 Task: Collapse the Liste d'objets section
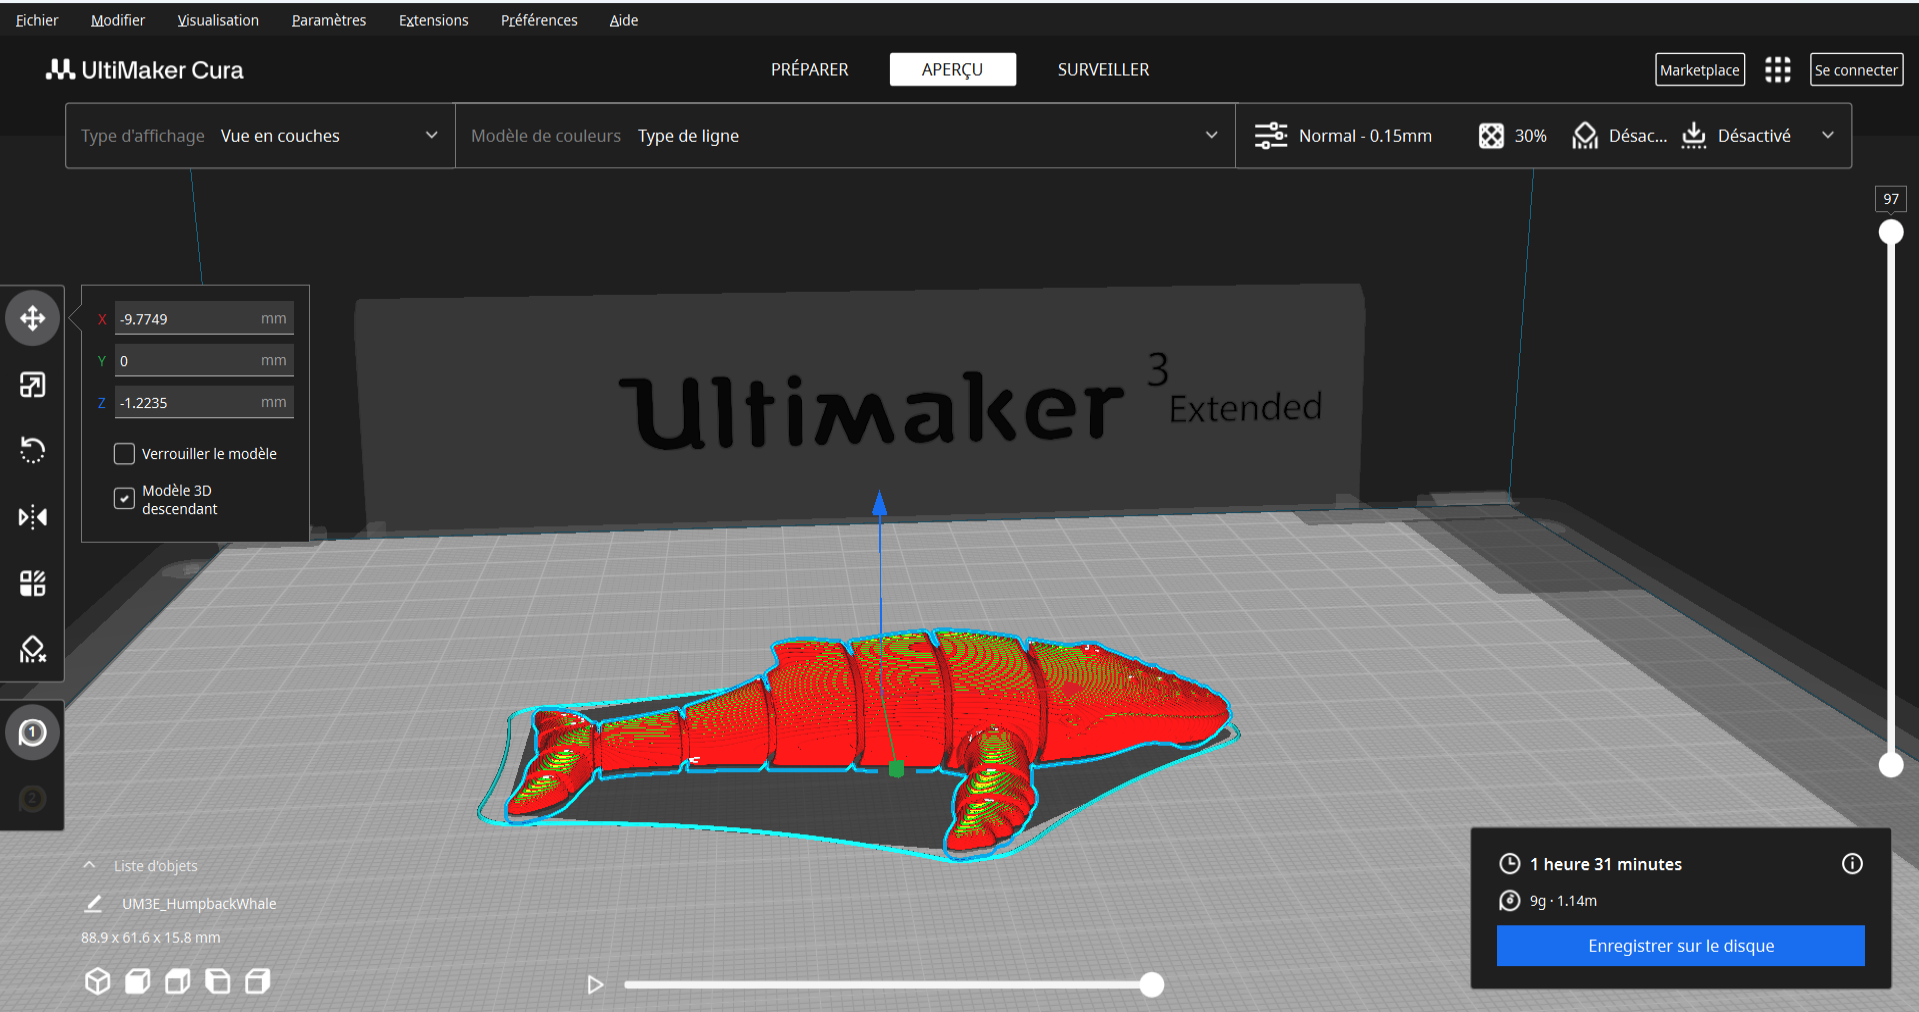click(x=90, y=866)
